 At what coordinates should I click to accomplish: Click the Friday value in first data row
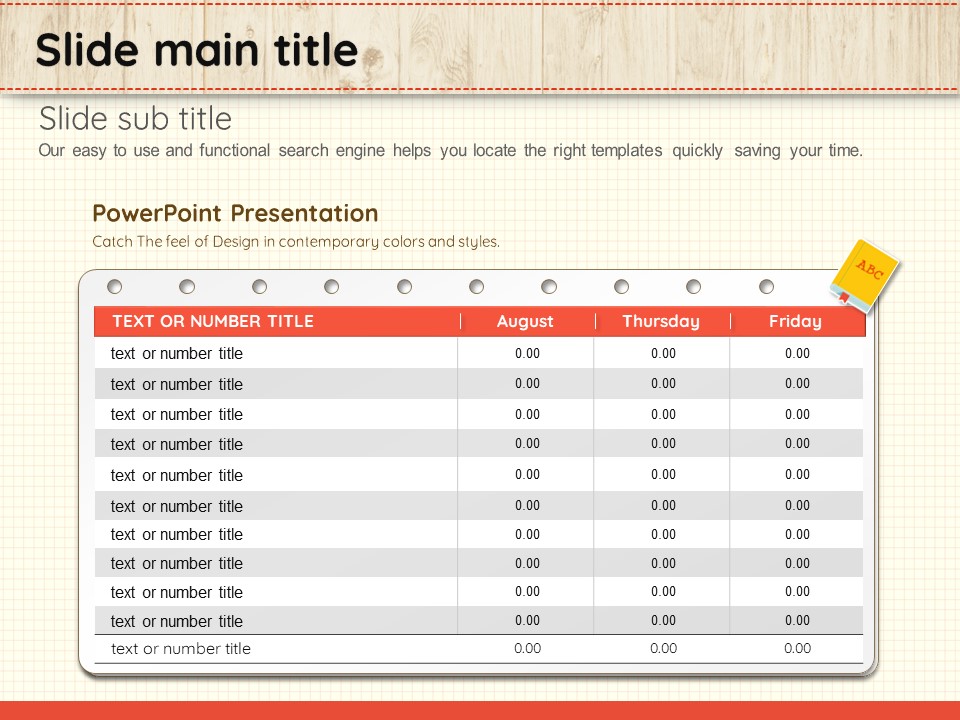[x=797, y=354]
